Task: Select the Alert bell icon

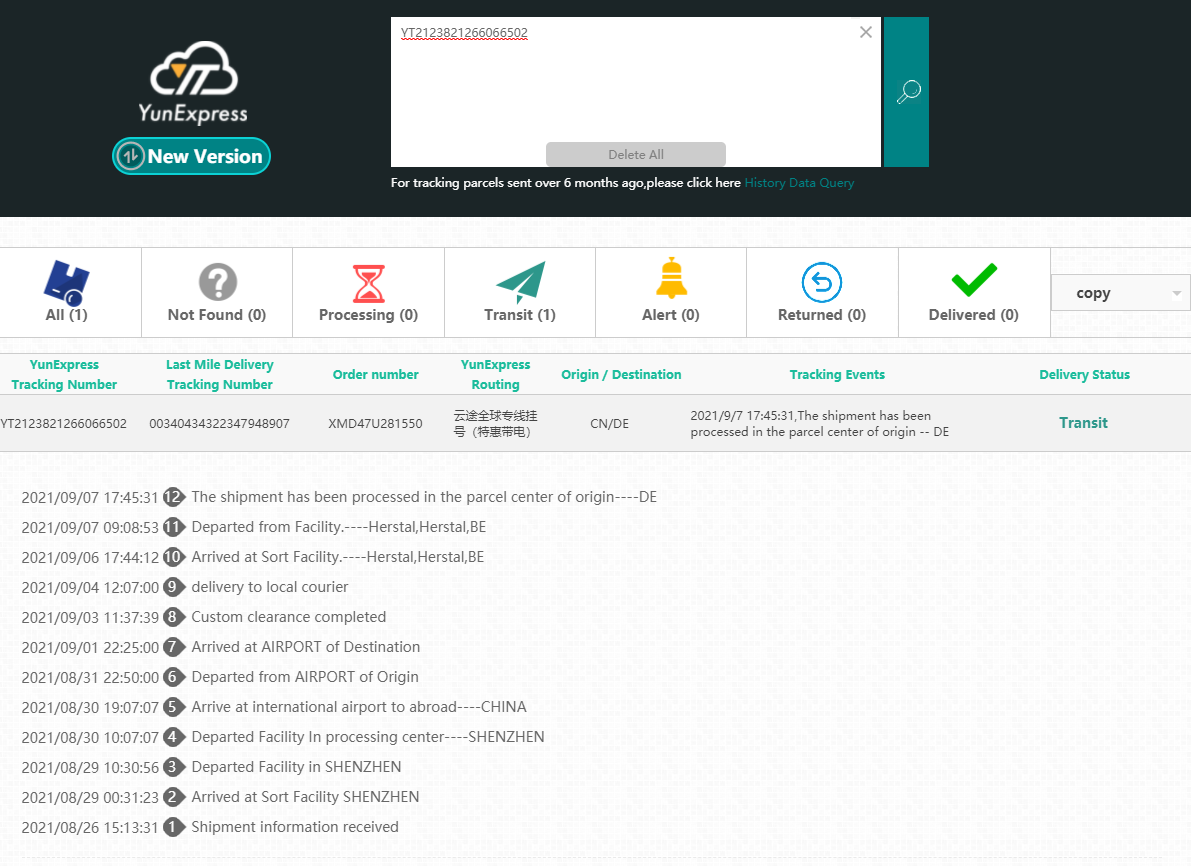Action: pyautogui.click(x=671, y=279)
